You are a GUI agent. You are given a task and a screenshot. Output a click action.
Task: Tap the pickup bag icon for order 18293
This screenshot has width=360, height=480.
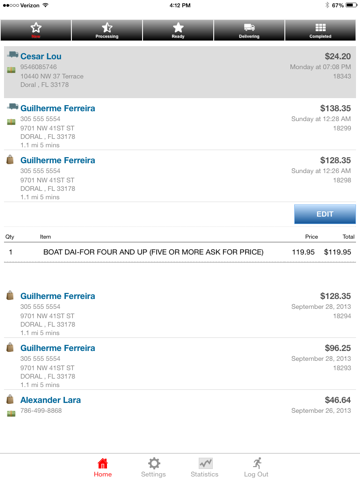[x=10, y=347]
